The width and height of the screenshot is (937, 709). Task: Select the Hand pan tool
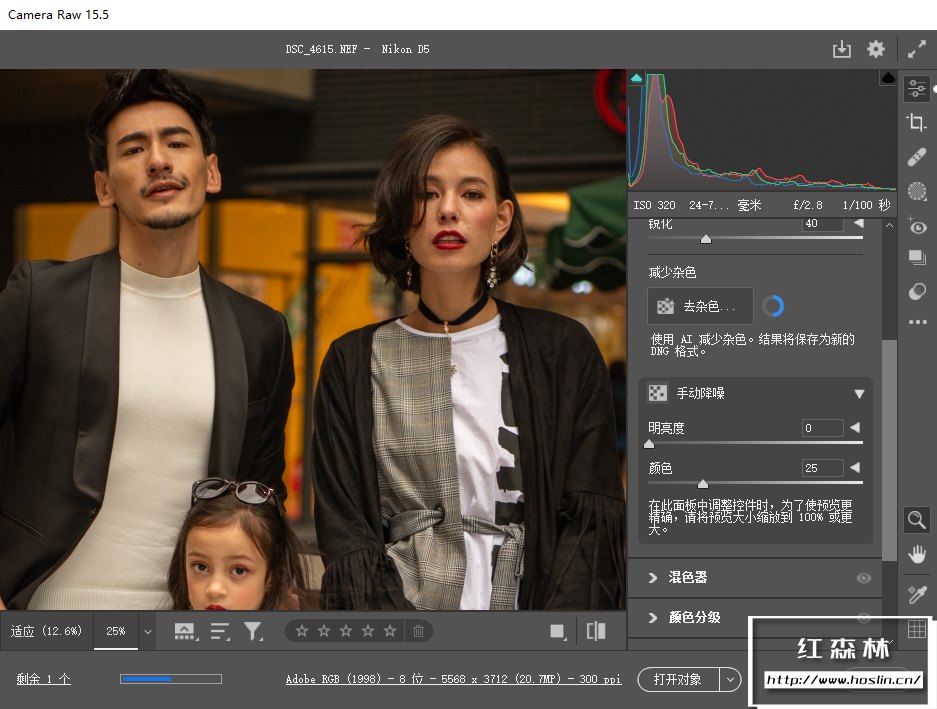point(916,554)
